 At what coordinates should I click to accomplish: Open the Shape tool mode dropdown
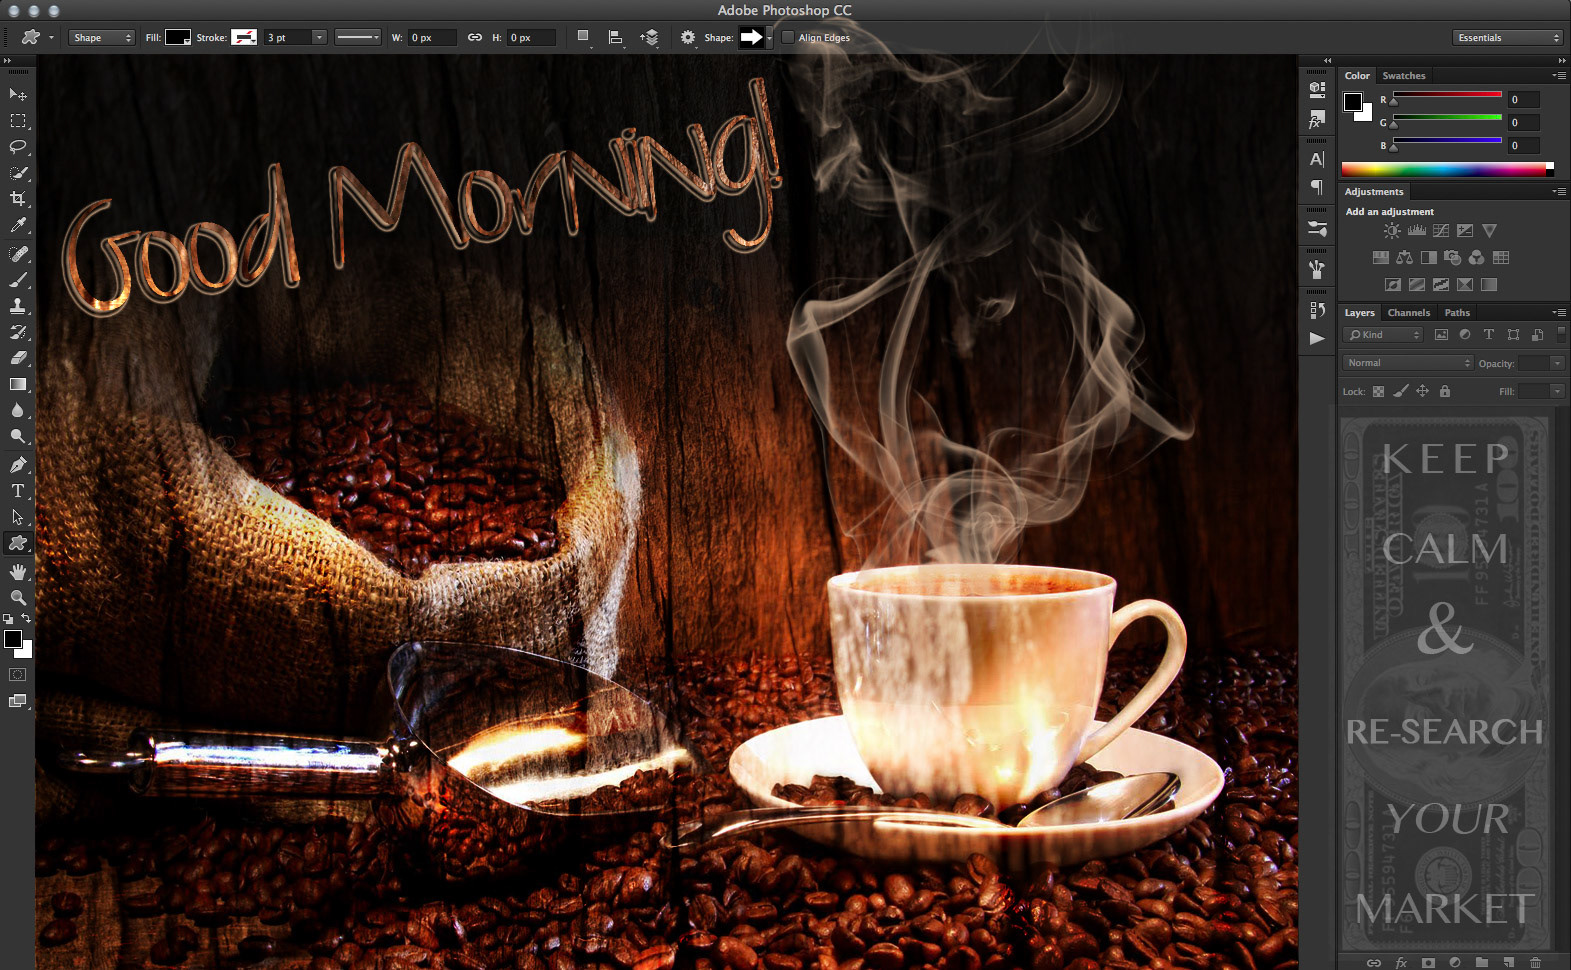click(102, 38)
